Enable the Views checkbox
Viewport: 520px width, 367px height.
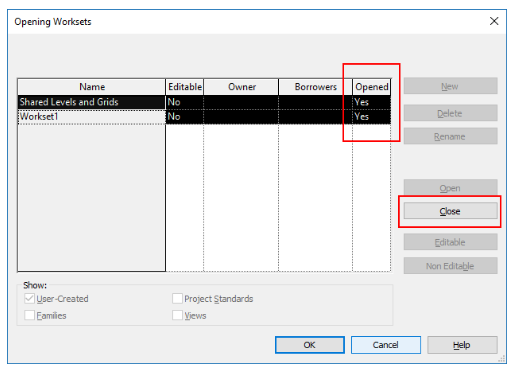pos(177,315)
